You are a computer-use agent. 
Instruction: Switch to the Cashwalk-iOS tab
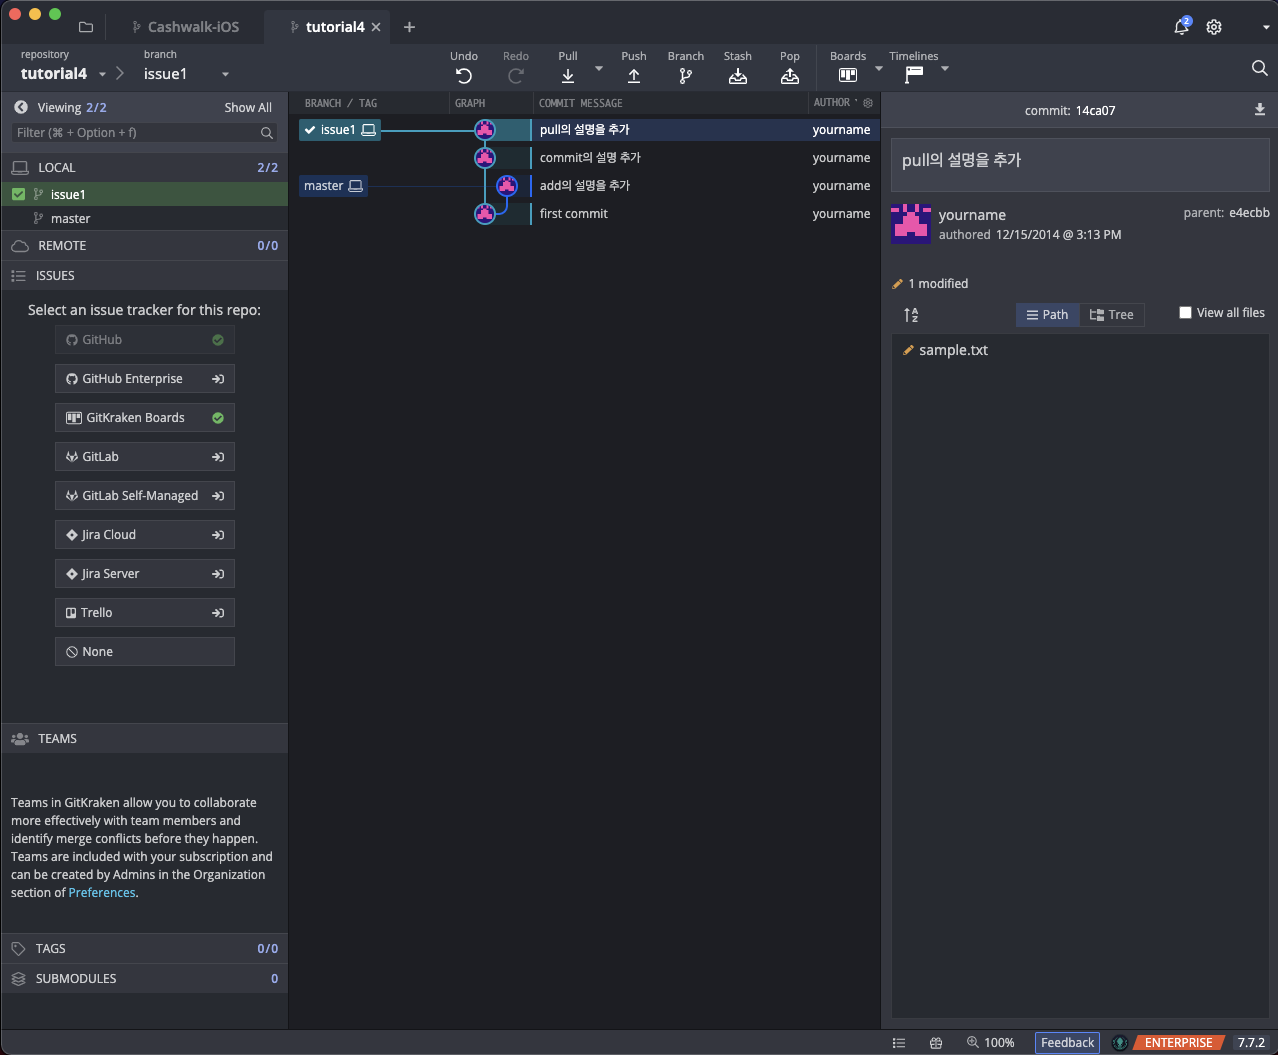click(x=193, y=27)
